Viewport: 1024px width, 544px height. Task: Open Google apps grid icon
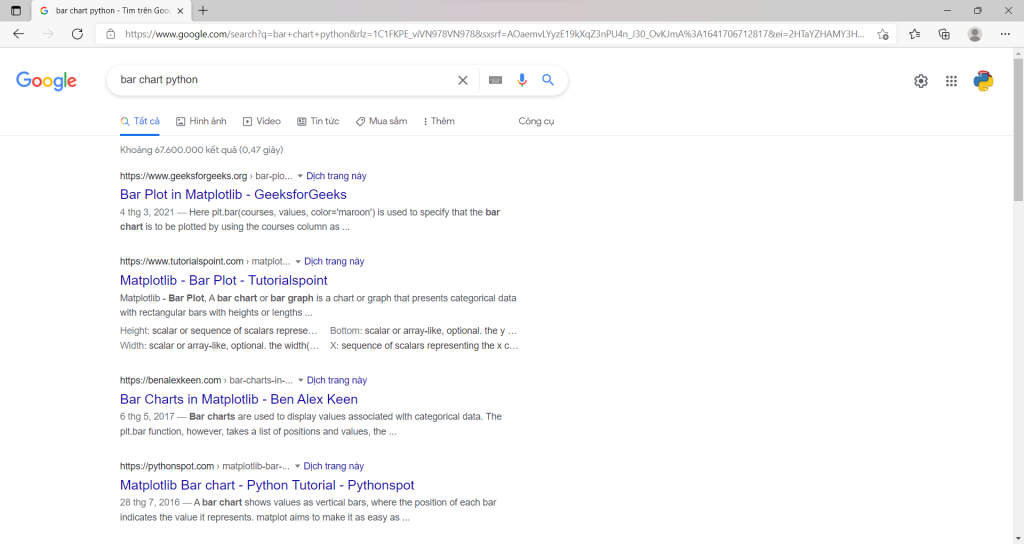click(952, 81)
